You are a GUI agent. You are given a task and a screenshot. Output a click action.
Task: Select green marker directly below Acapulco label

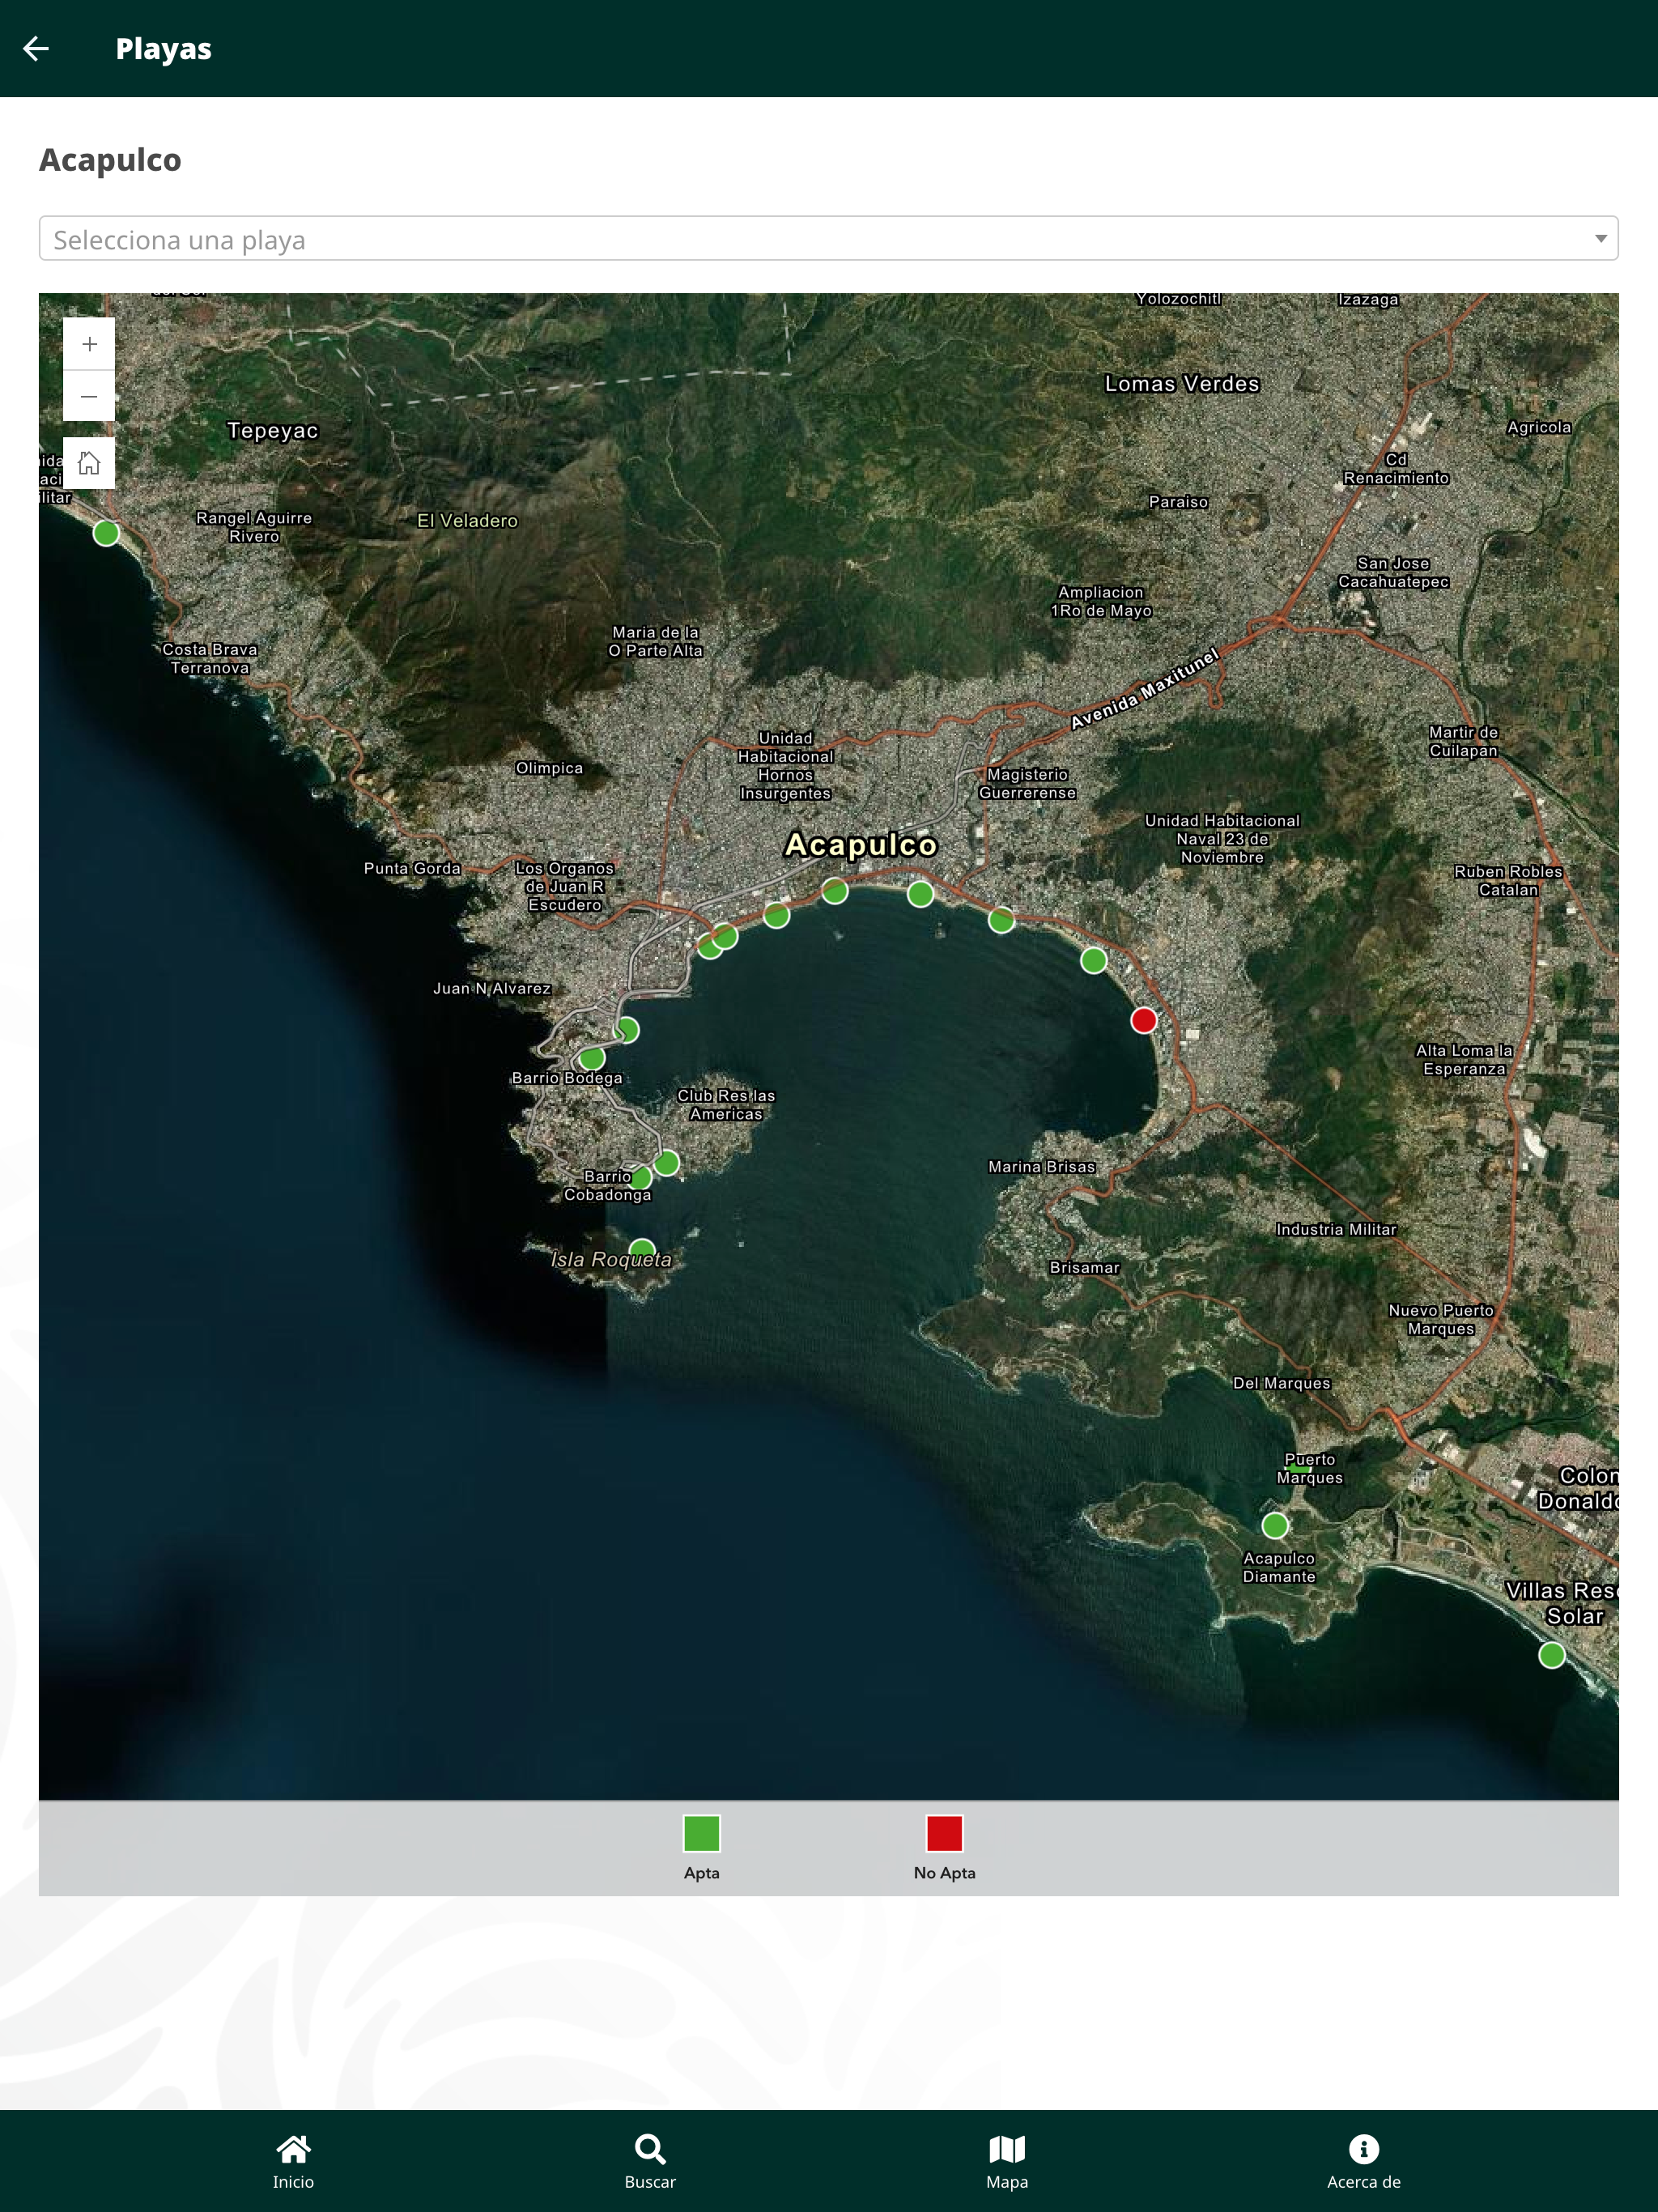[x=835, y=891]
